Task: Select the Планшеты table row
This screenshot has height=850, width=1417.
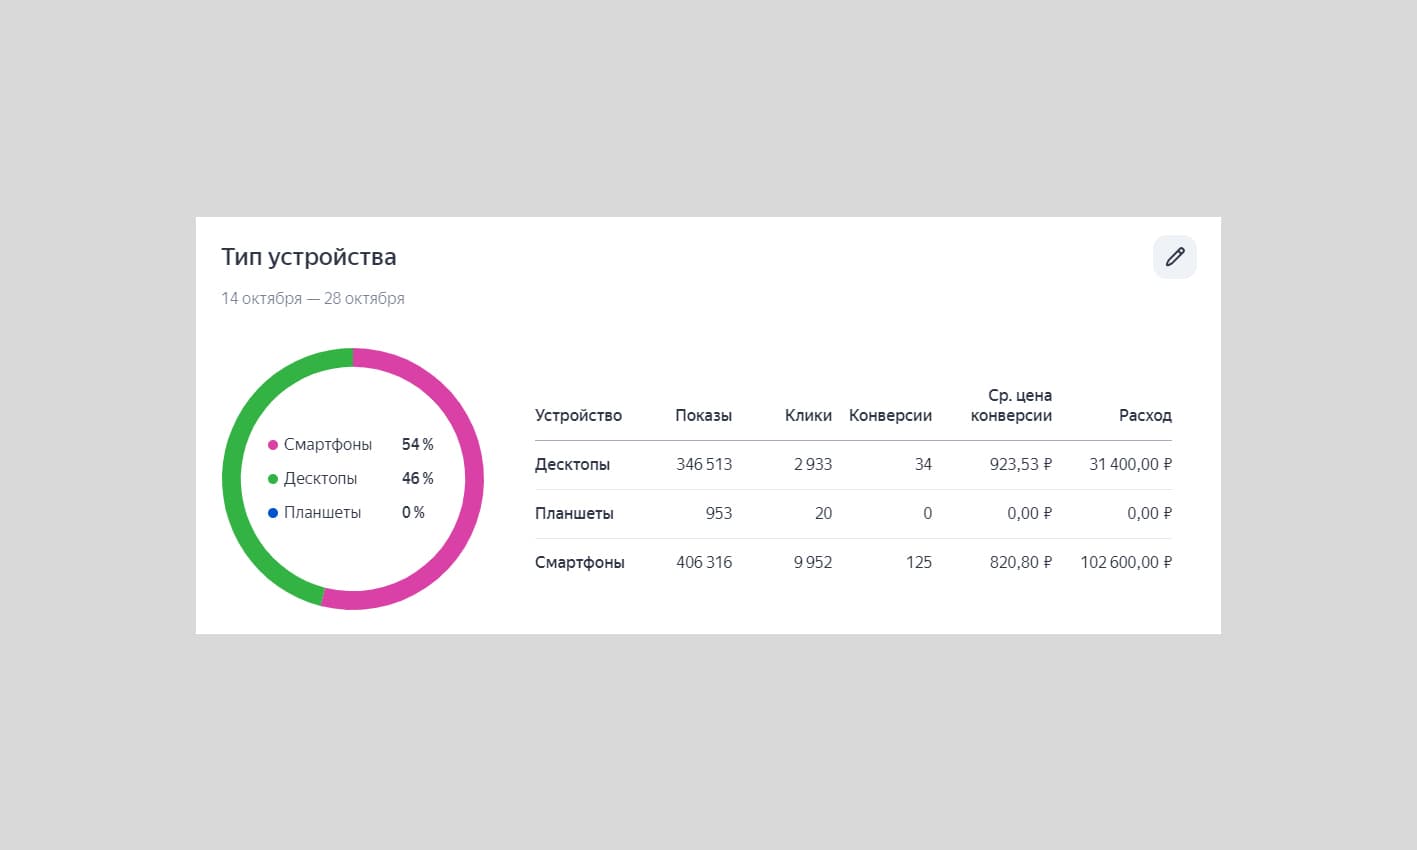Action: (x=853, y=514)
